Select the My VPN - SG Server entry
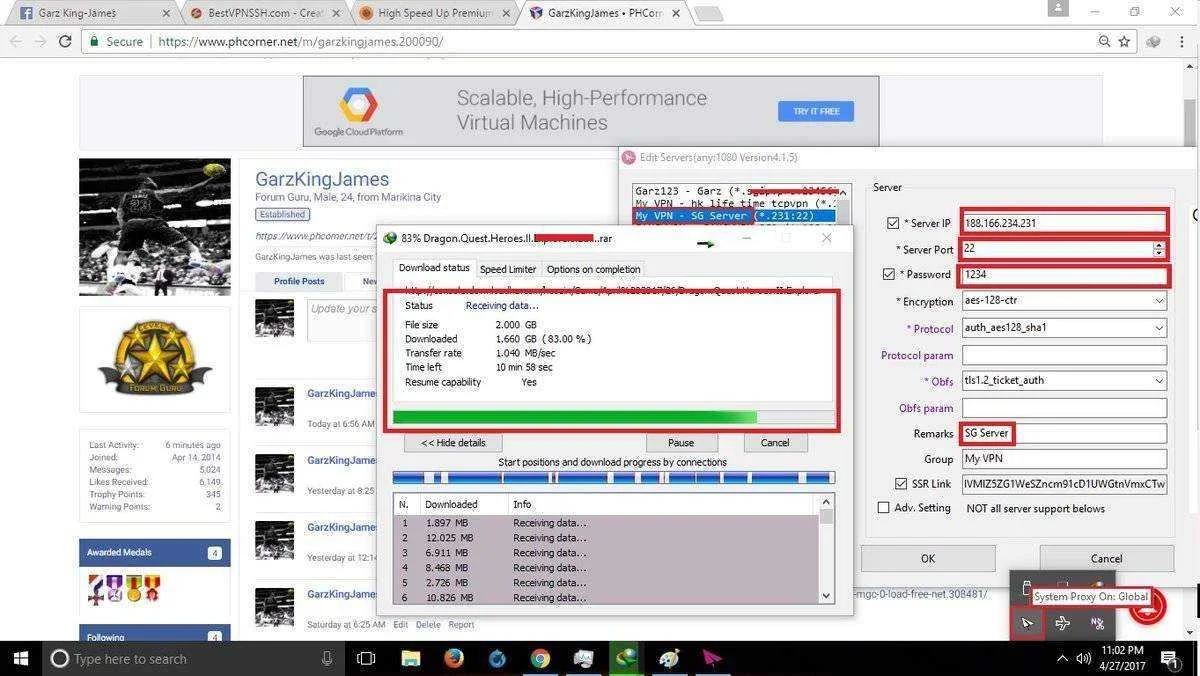Image resolution: width=1200 pixels, height=676 pixels. coord(735,216)
